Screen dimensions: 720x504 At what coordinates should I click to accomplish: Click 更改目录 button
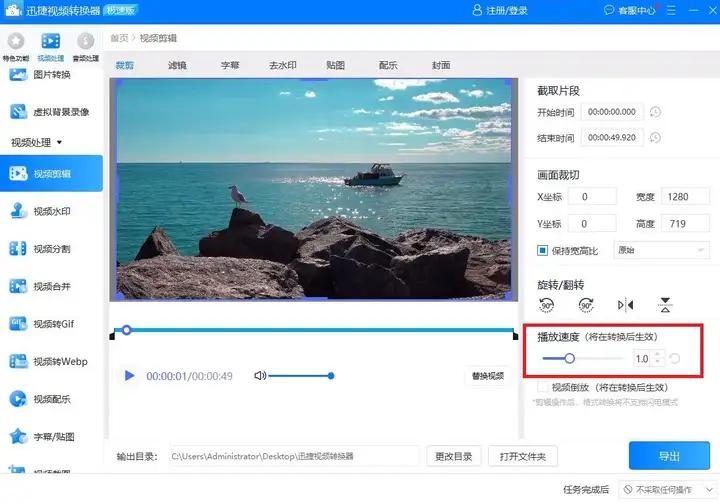coord(454,456)
